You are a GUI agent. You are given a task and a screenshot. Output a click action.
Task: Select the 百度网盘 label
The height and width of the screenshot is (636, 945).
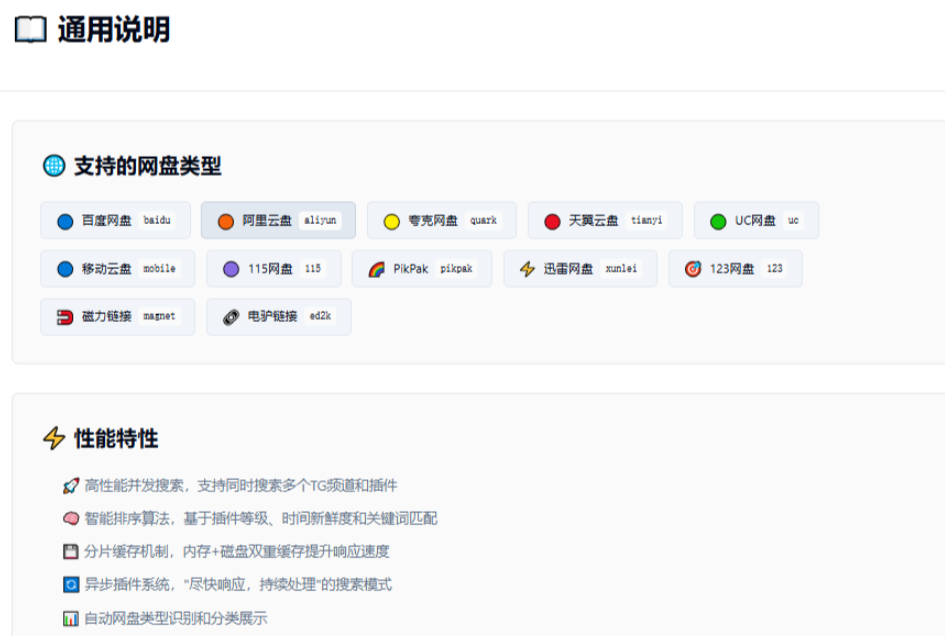tap(107, 221)
